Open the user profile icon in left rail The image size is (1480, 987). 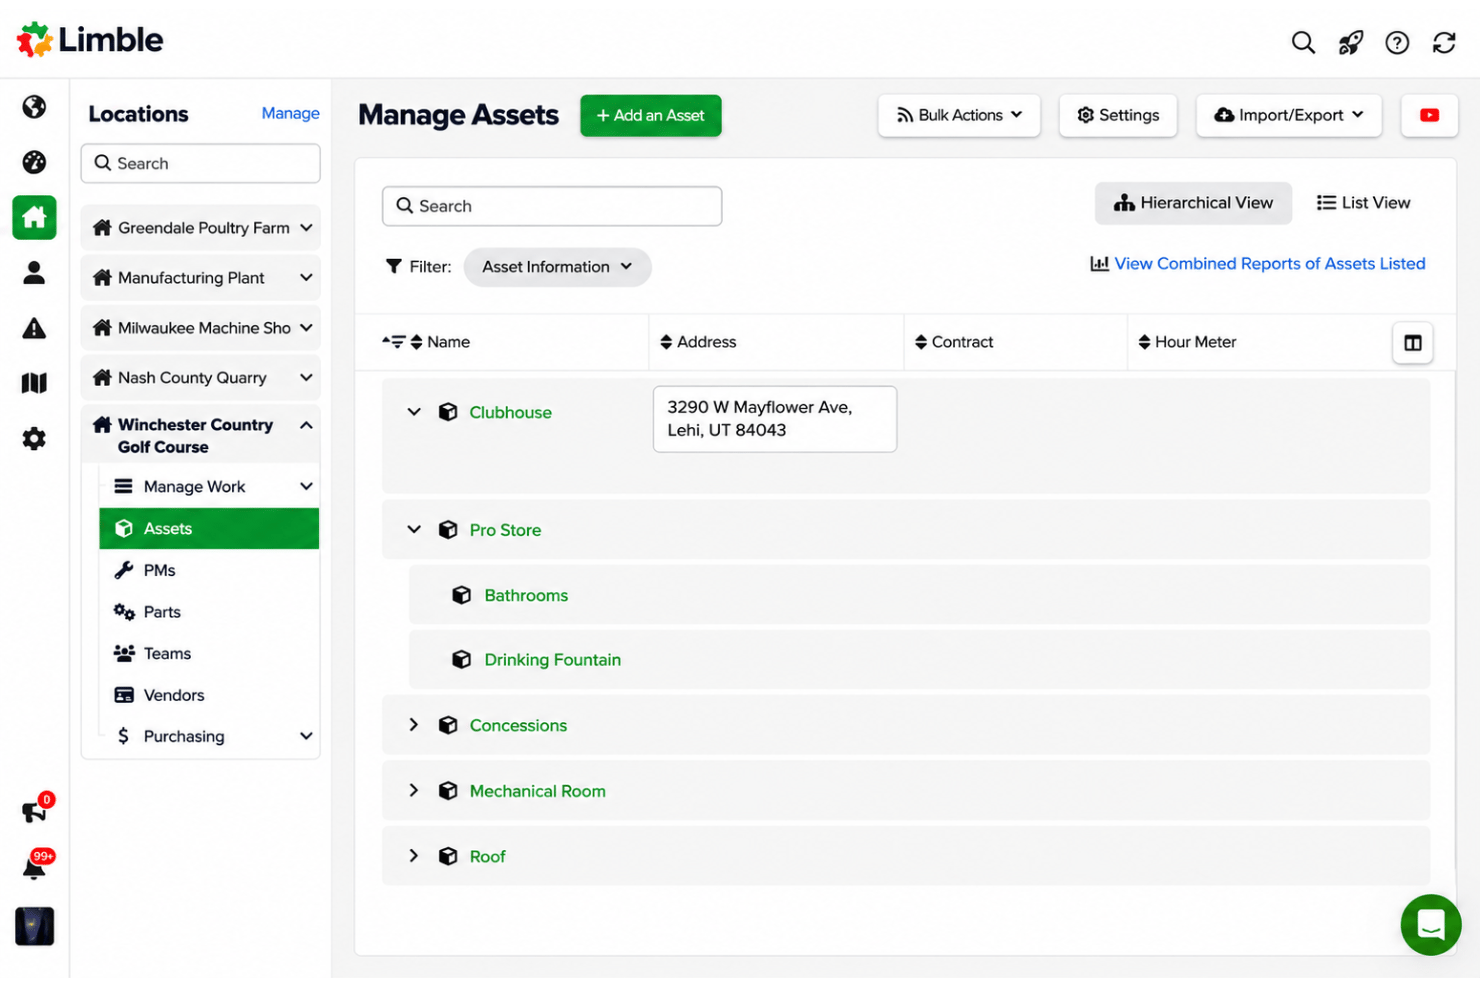click(x=34, y=272)
